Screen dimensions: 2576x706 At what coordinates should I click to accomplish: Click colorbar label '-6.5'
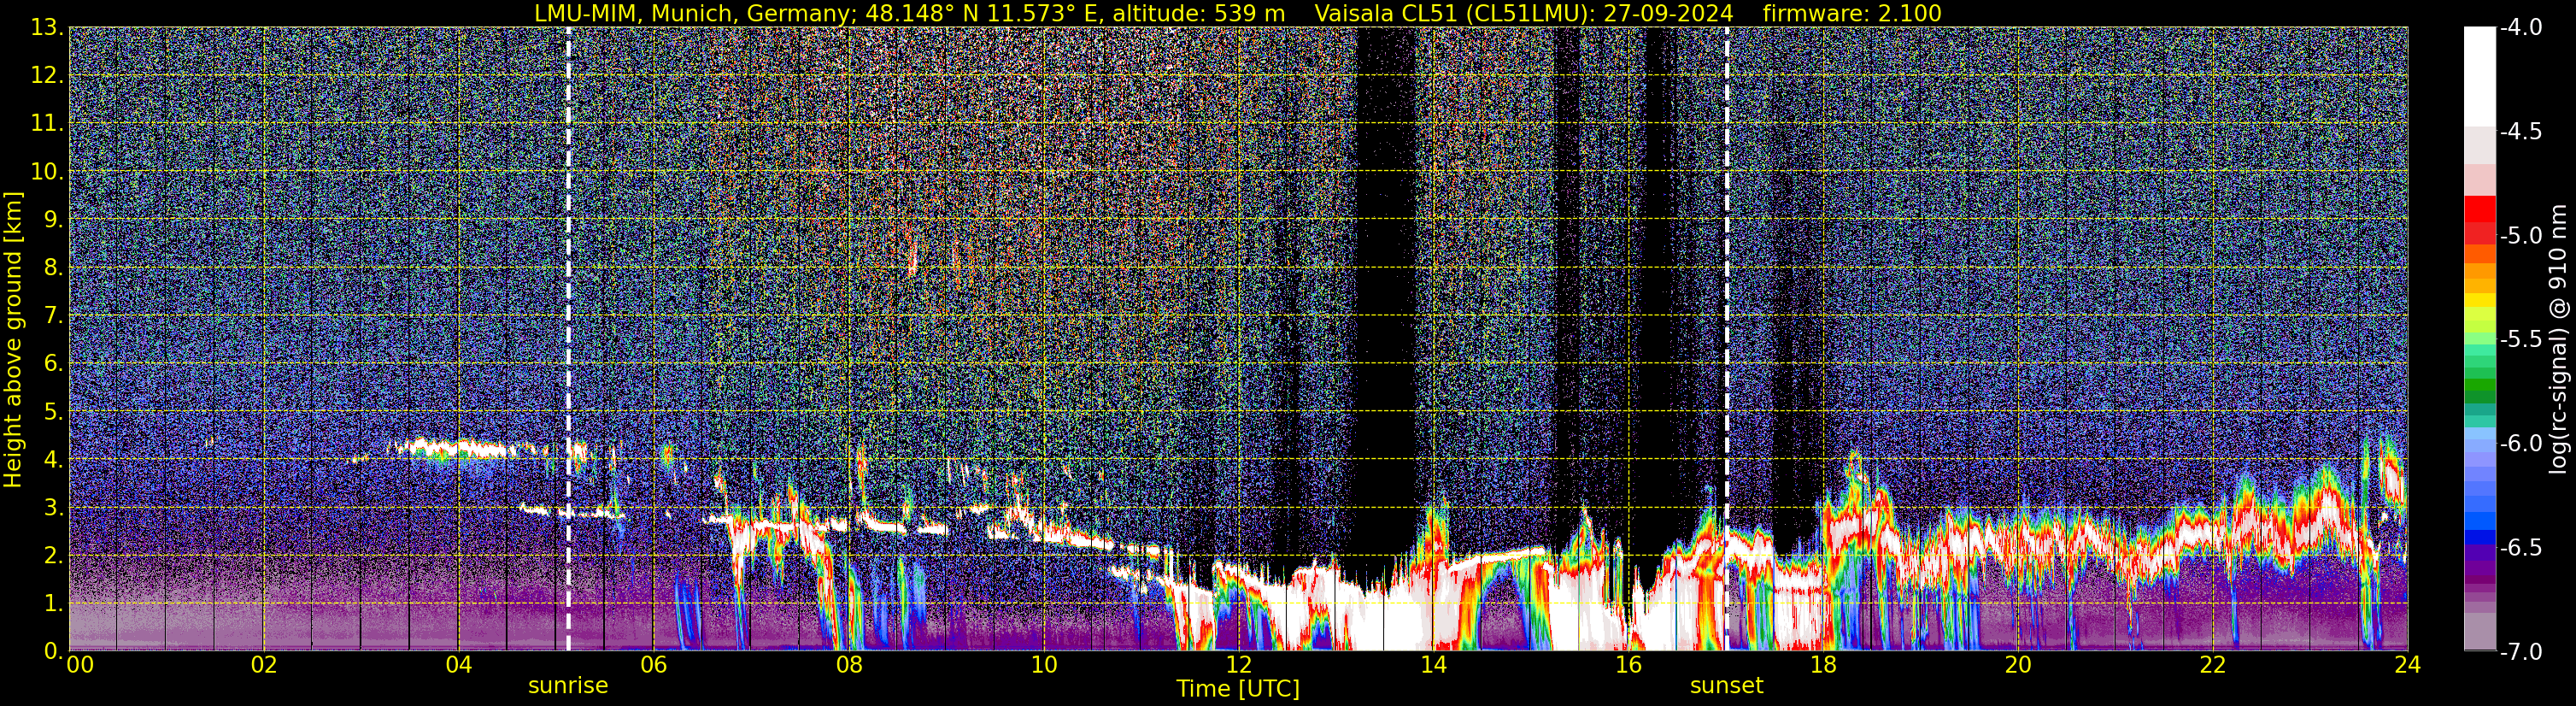click(x=2520, y=547)
